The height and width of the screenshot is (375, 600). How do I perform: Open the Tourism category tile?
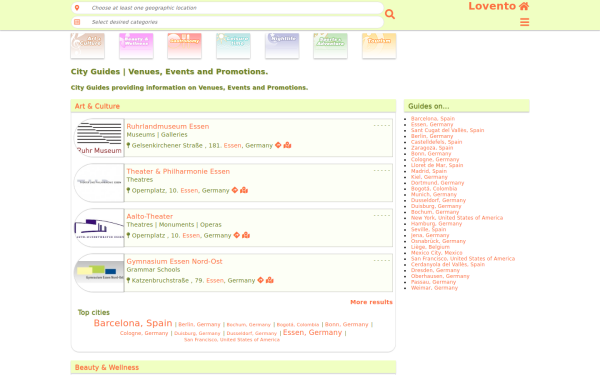tap(379, 46)
